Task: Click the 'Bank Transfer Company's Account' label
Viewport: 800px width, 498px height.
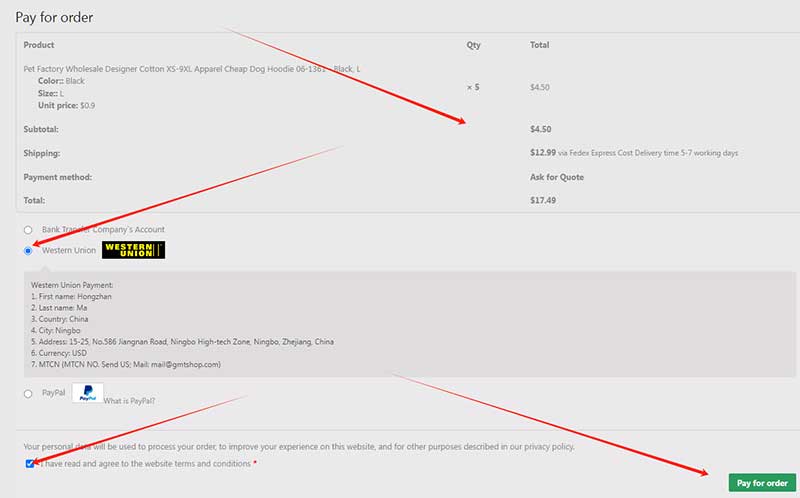Action: tap(103, 230)
